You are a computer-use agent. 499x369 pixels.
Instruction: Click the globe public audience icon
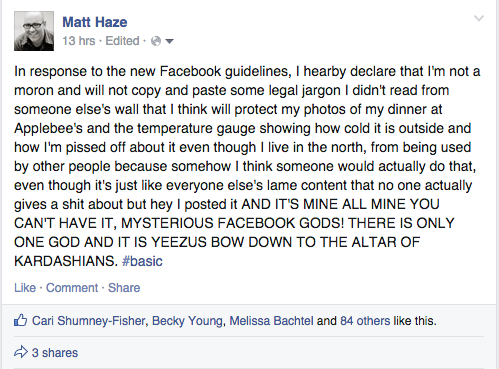pos(156,41)
